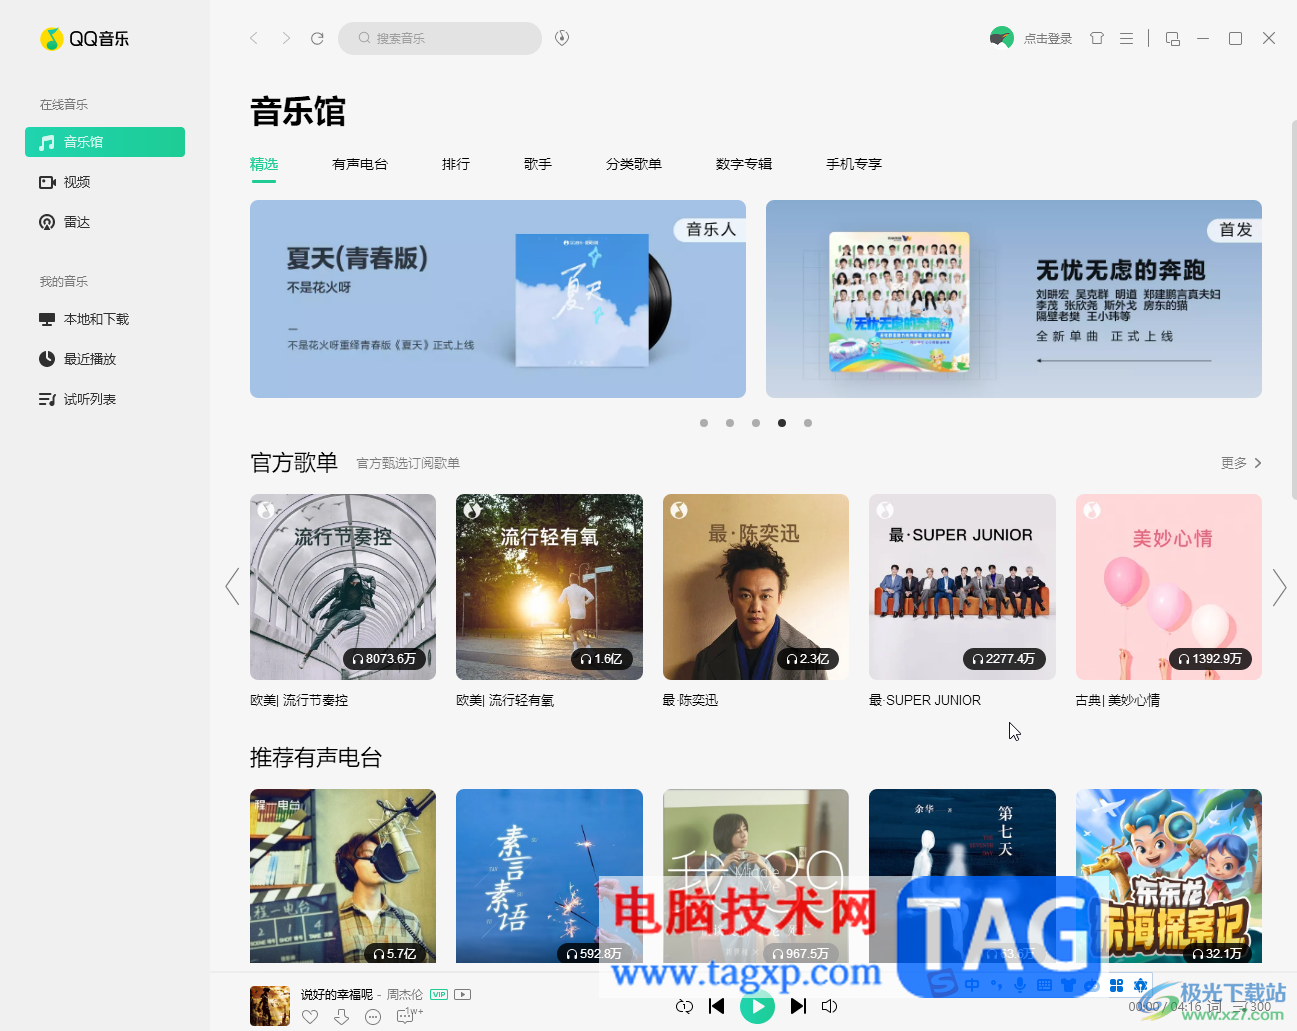
Task: Skip to the next track
Action: tap(798, 1006)
